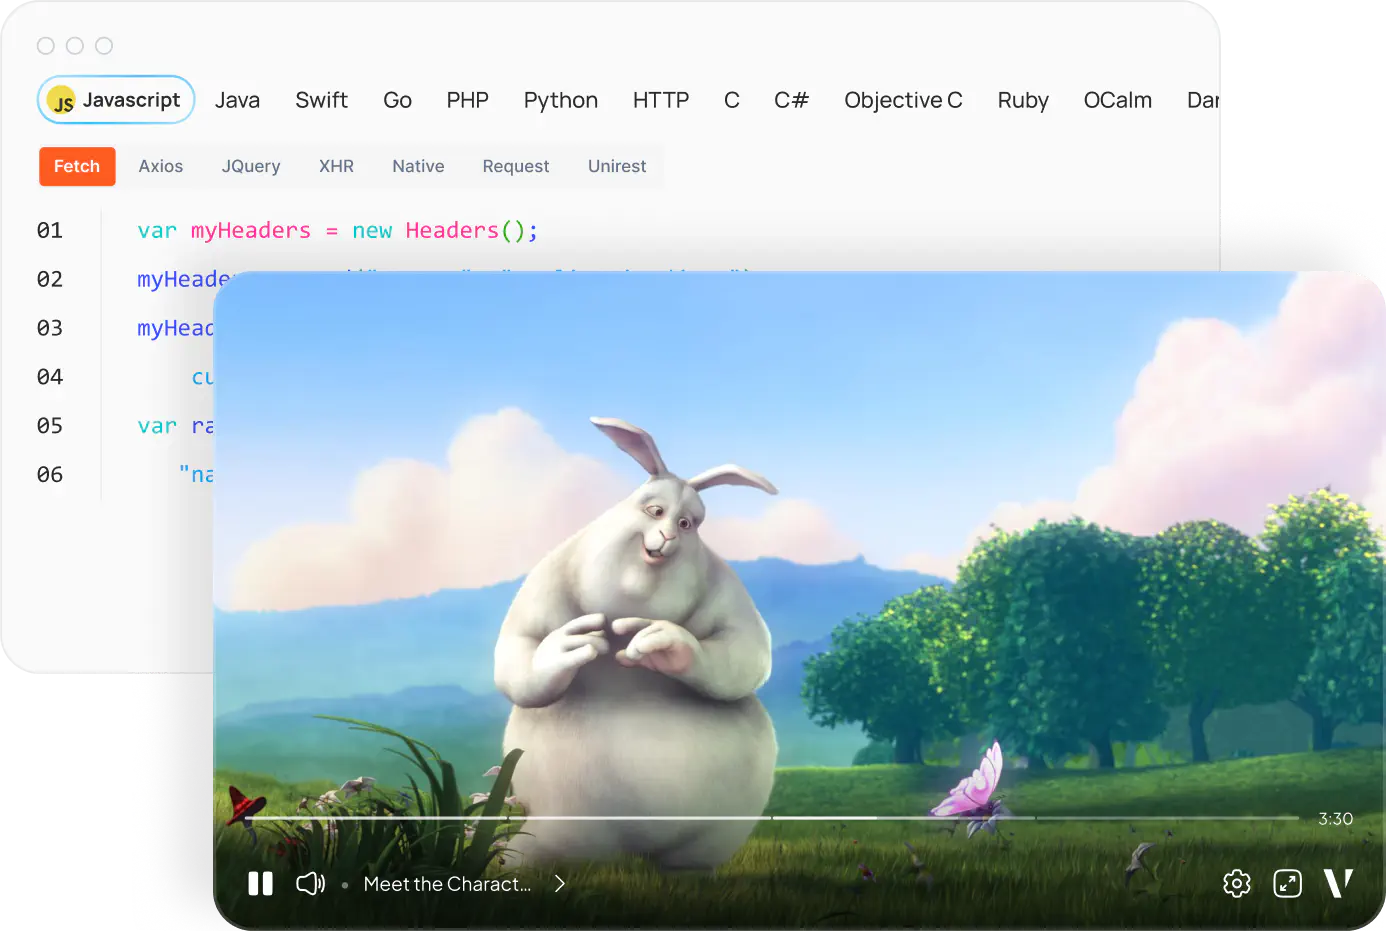This screenshot has height=931, width=1386.
Task: Click the 3:30 video duration label
Action: pos(1335,819)
